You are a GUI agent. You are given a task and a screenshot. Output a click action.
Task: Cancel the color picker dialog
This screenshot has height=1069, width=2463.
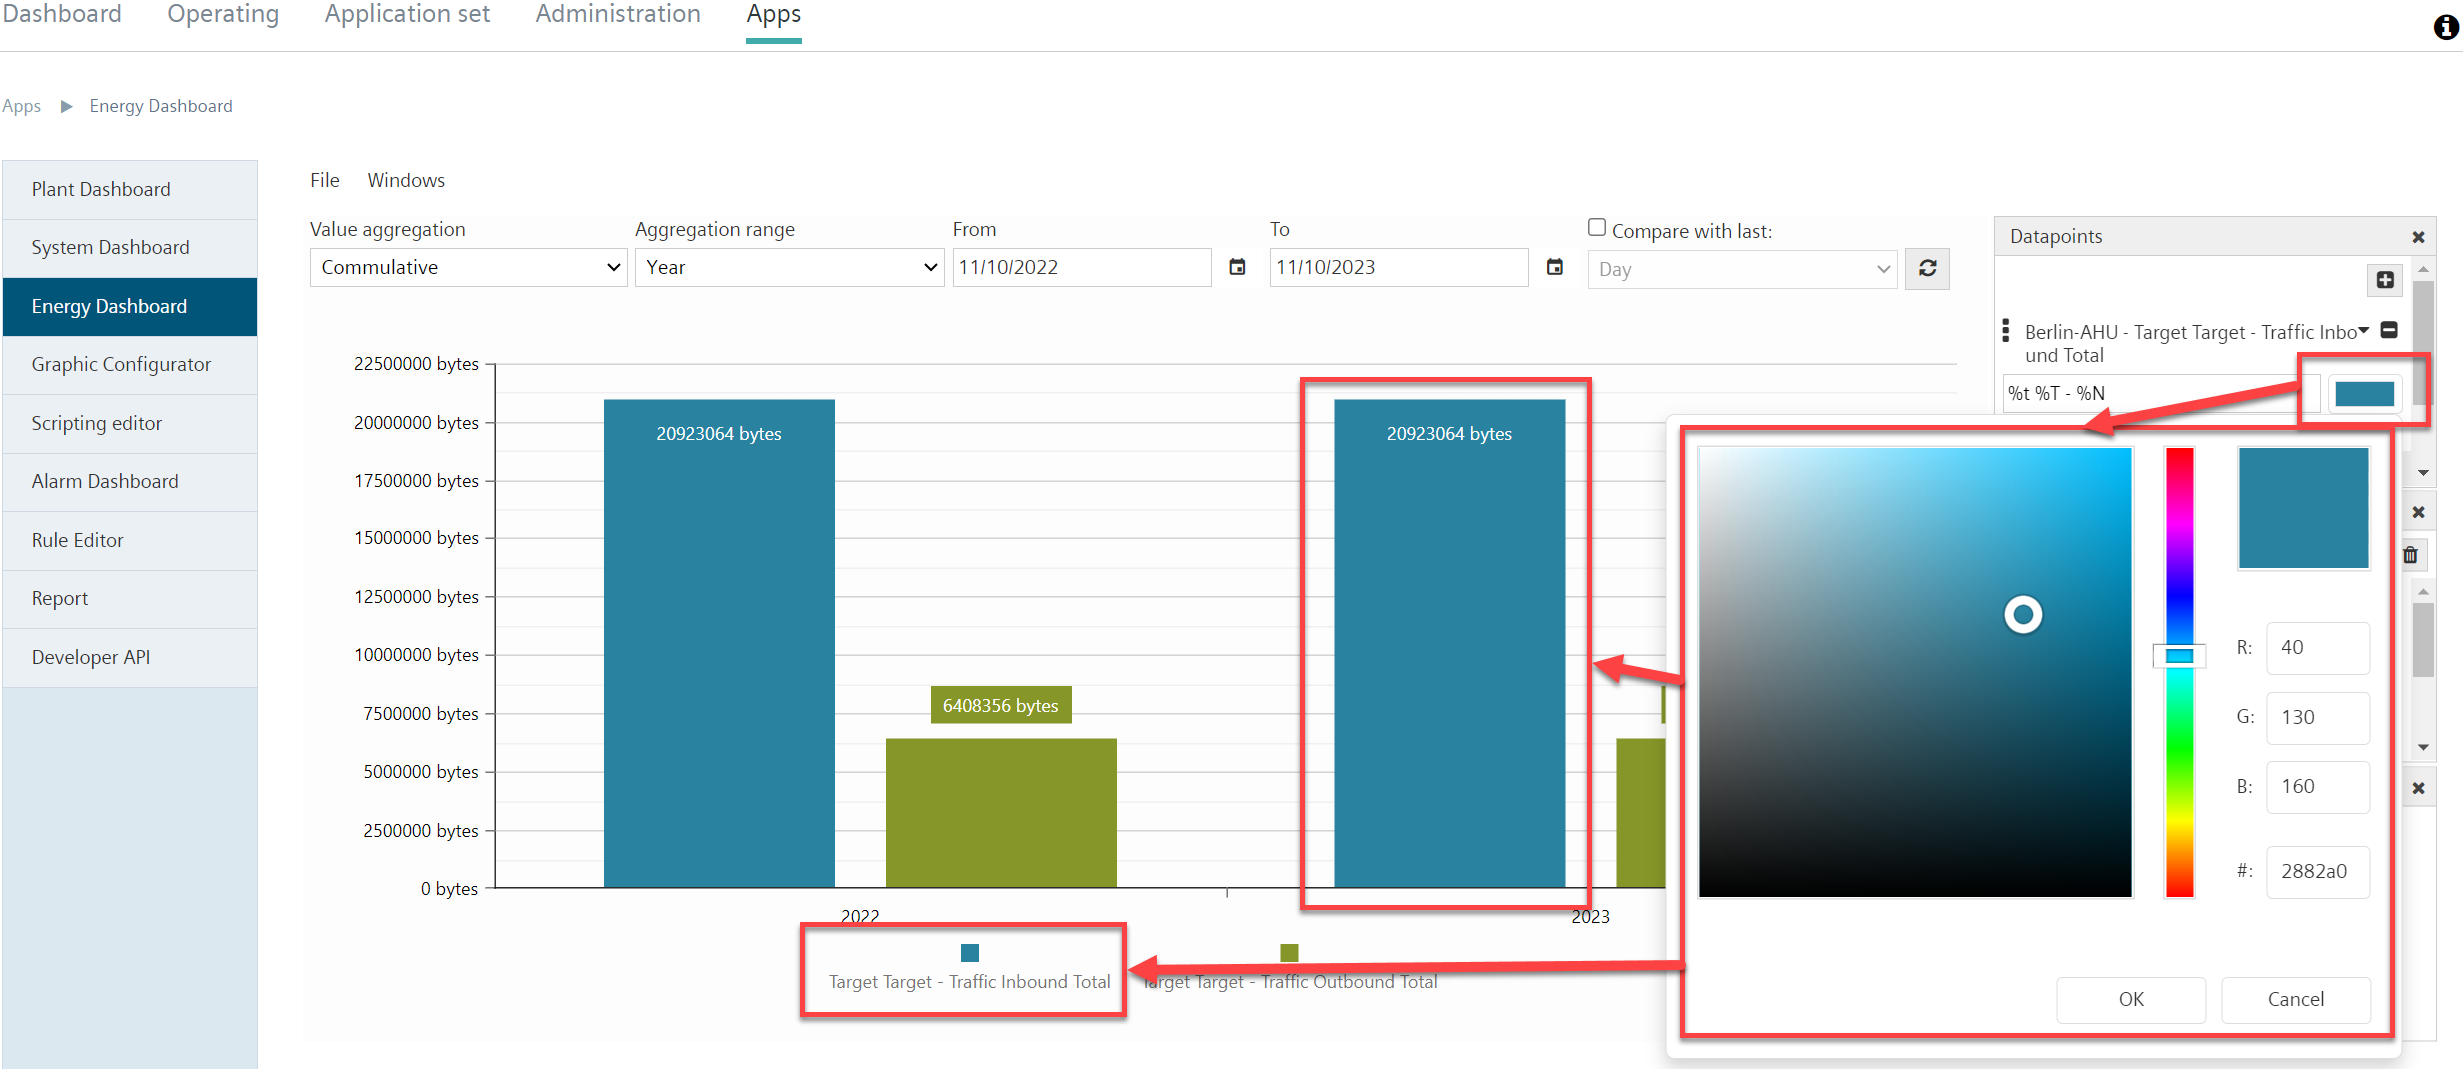(2295, 999)
